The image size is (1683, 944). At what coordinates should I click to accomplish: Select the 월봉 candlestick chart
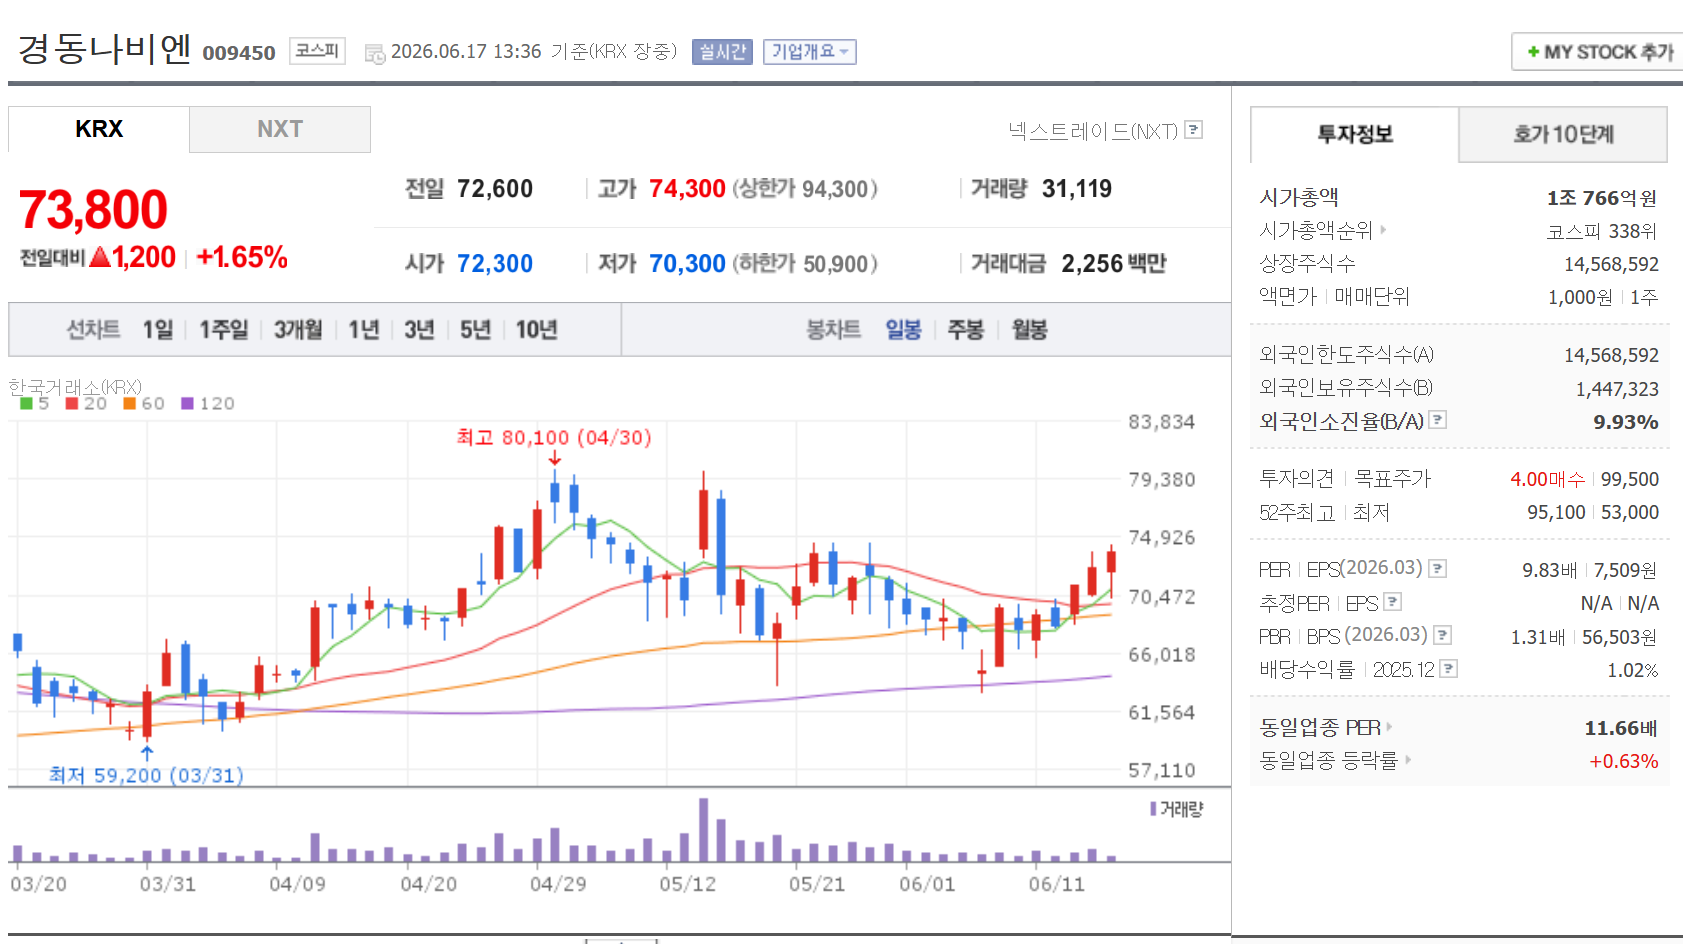point(1030,329)
